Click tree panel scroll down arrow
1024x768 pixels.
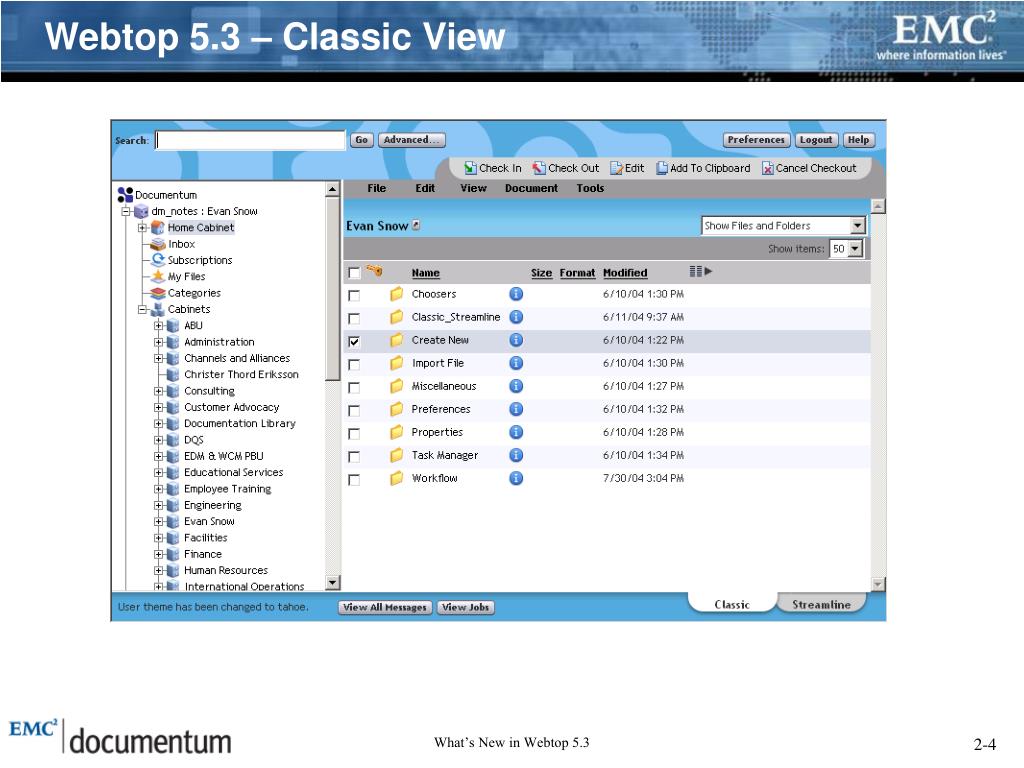[x=332, y=582]
